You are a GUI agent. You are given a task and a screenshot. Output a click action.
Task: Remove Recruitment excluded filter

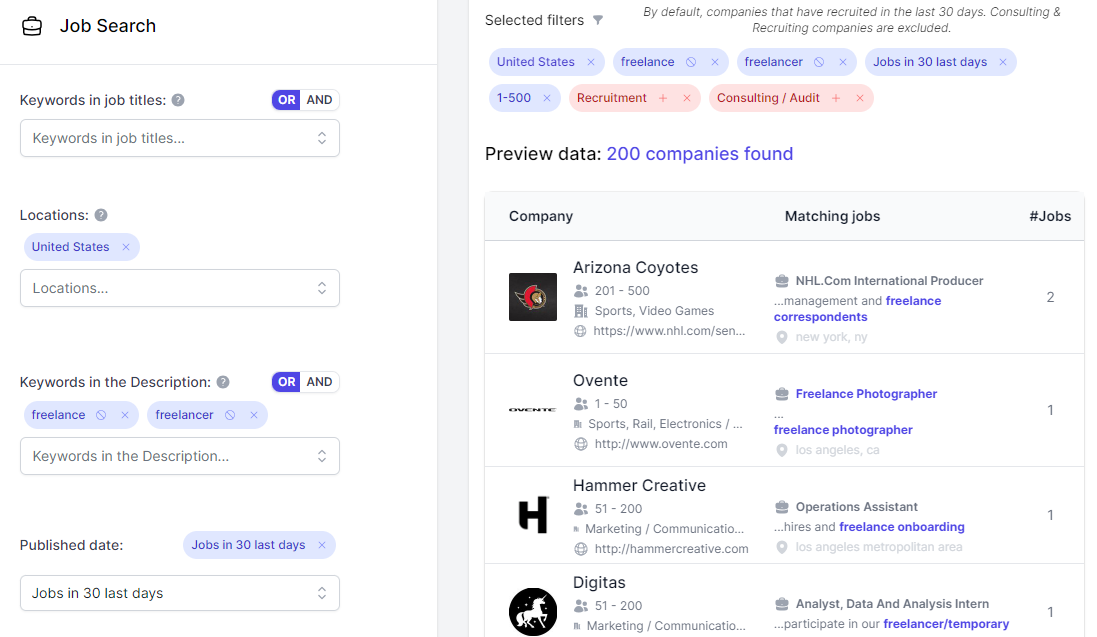[x=687, y=98]
